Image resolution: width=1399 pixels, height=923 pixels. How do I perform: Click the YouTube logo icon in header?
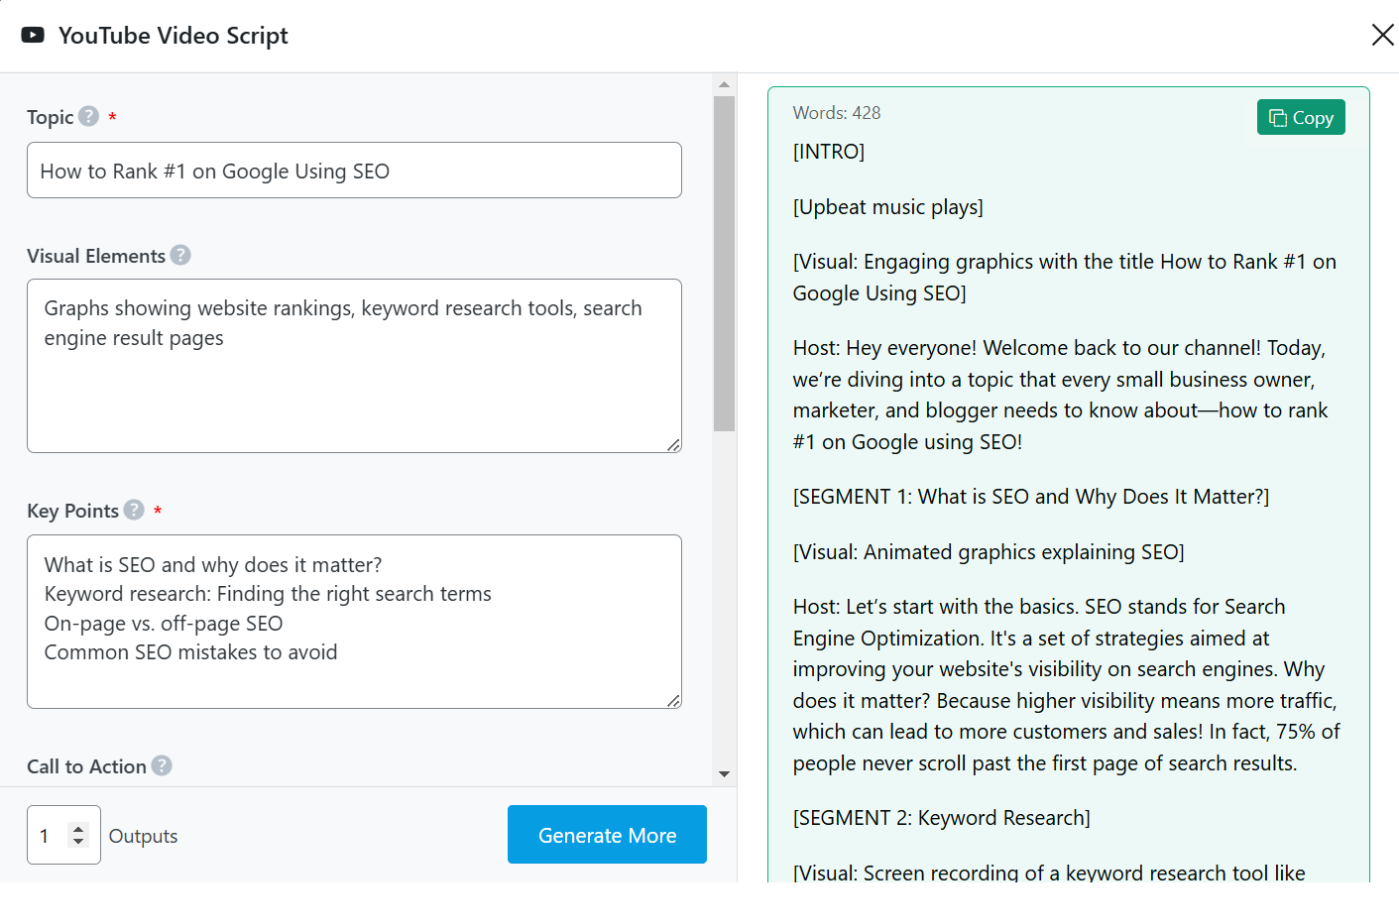(x=33, y=35)
